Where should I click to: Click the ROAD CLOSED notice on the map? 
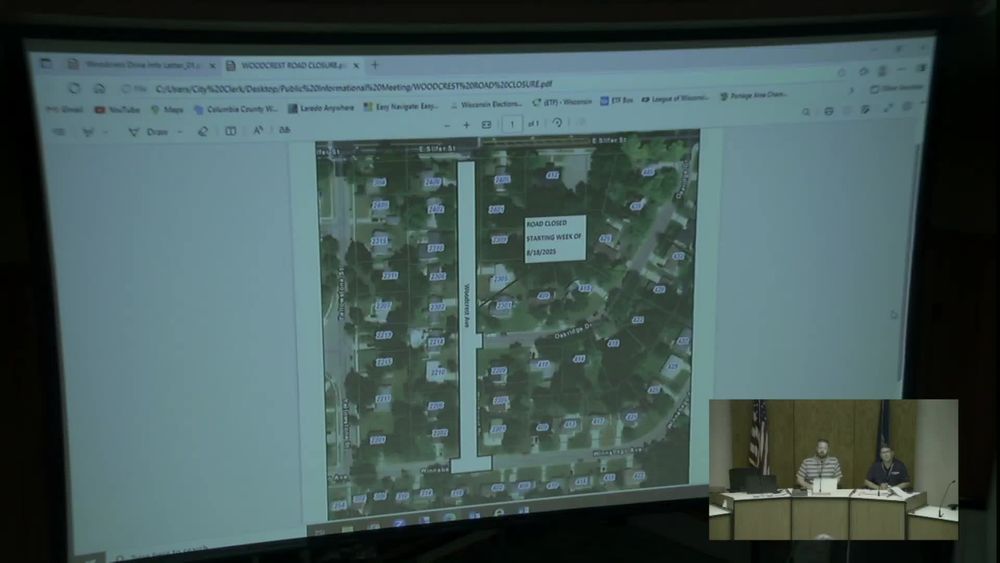(554, 238)
